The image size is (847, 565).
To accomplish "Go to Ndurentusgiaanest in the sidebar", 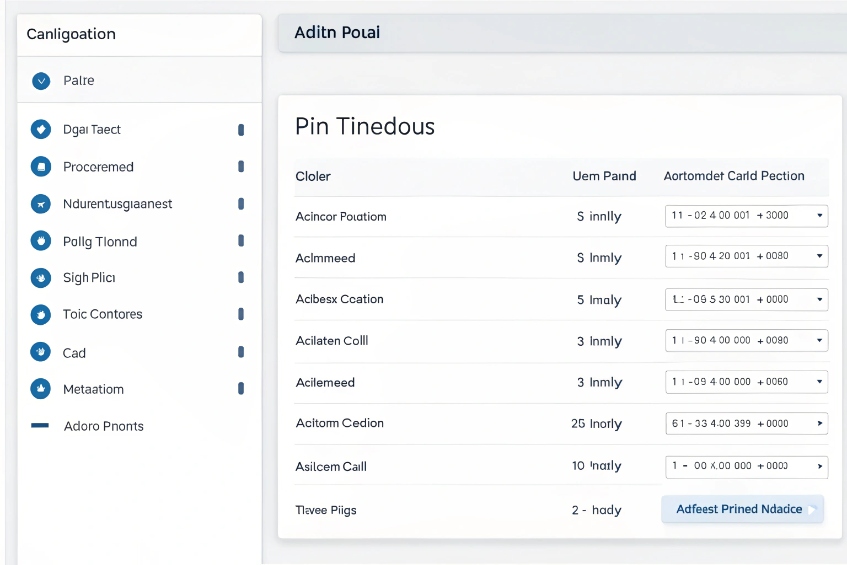I will 117,204.
